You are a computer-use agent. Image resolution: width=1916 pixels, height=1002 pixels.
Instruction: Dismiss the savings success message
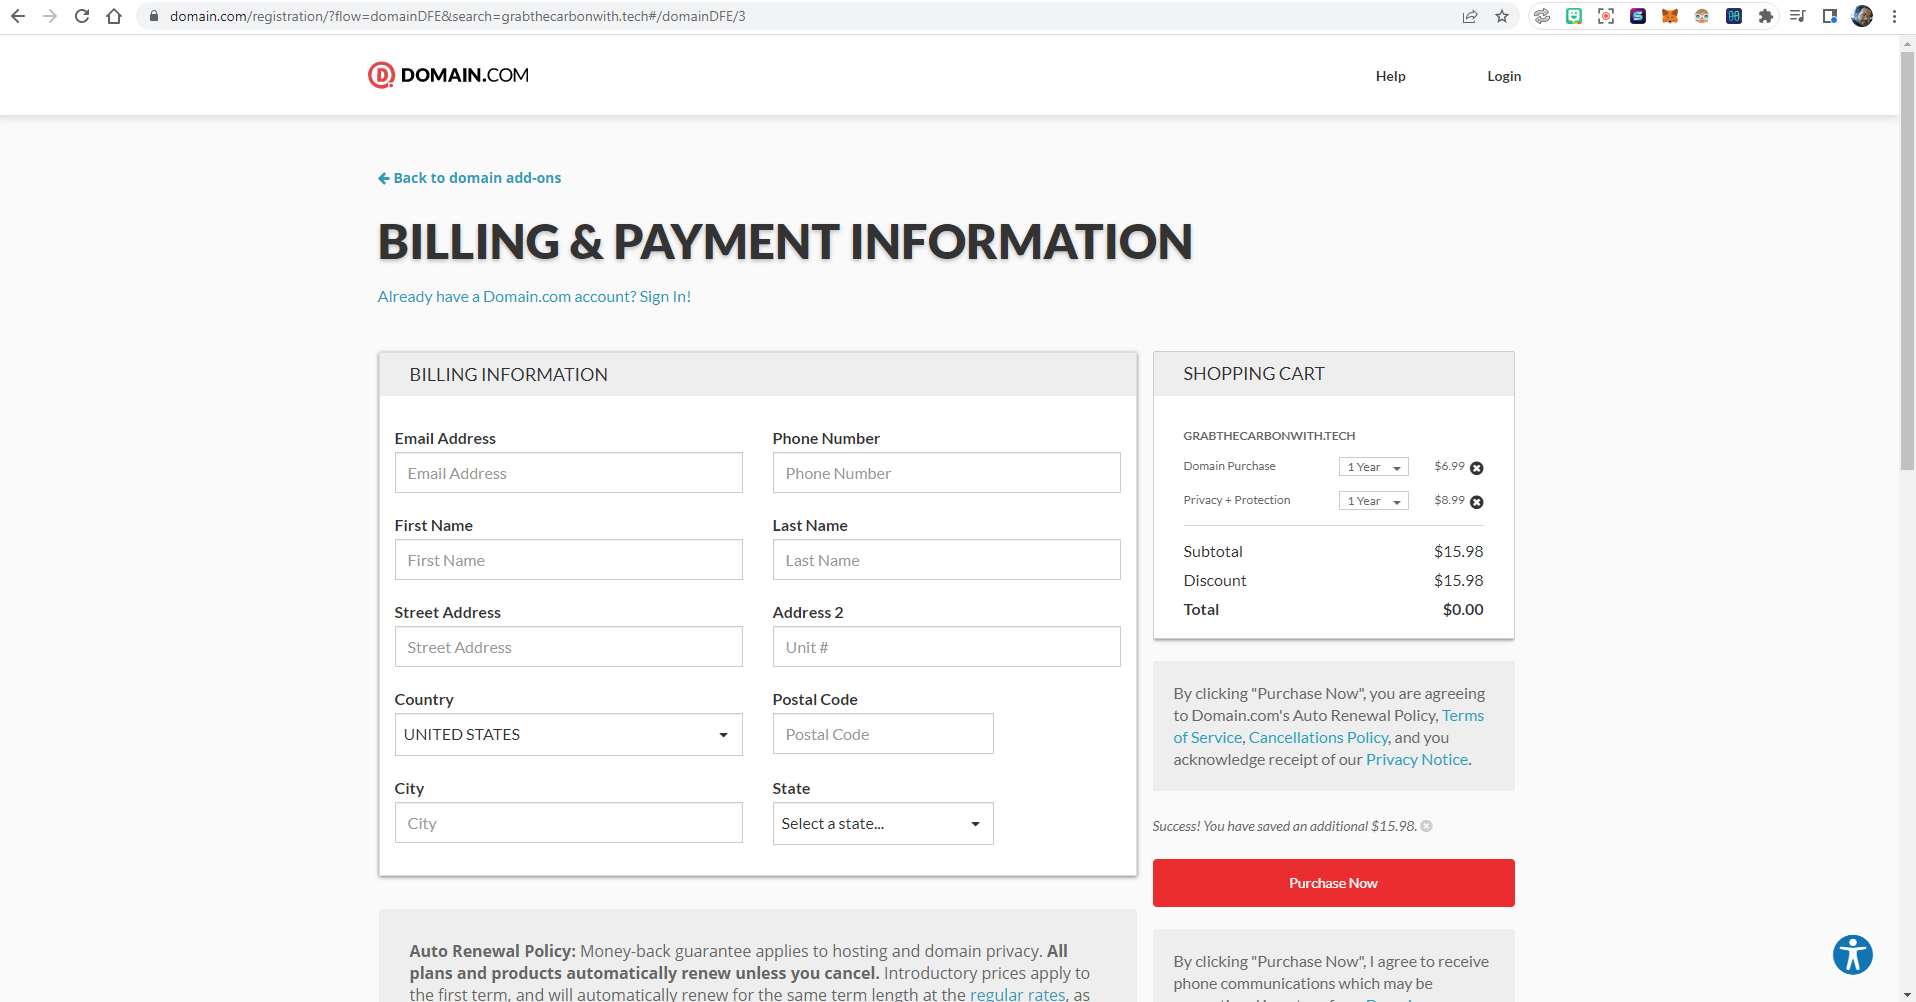click(x=1427, y=826)
